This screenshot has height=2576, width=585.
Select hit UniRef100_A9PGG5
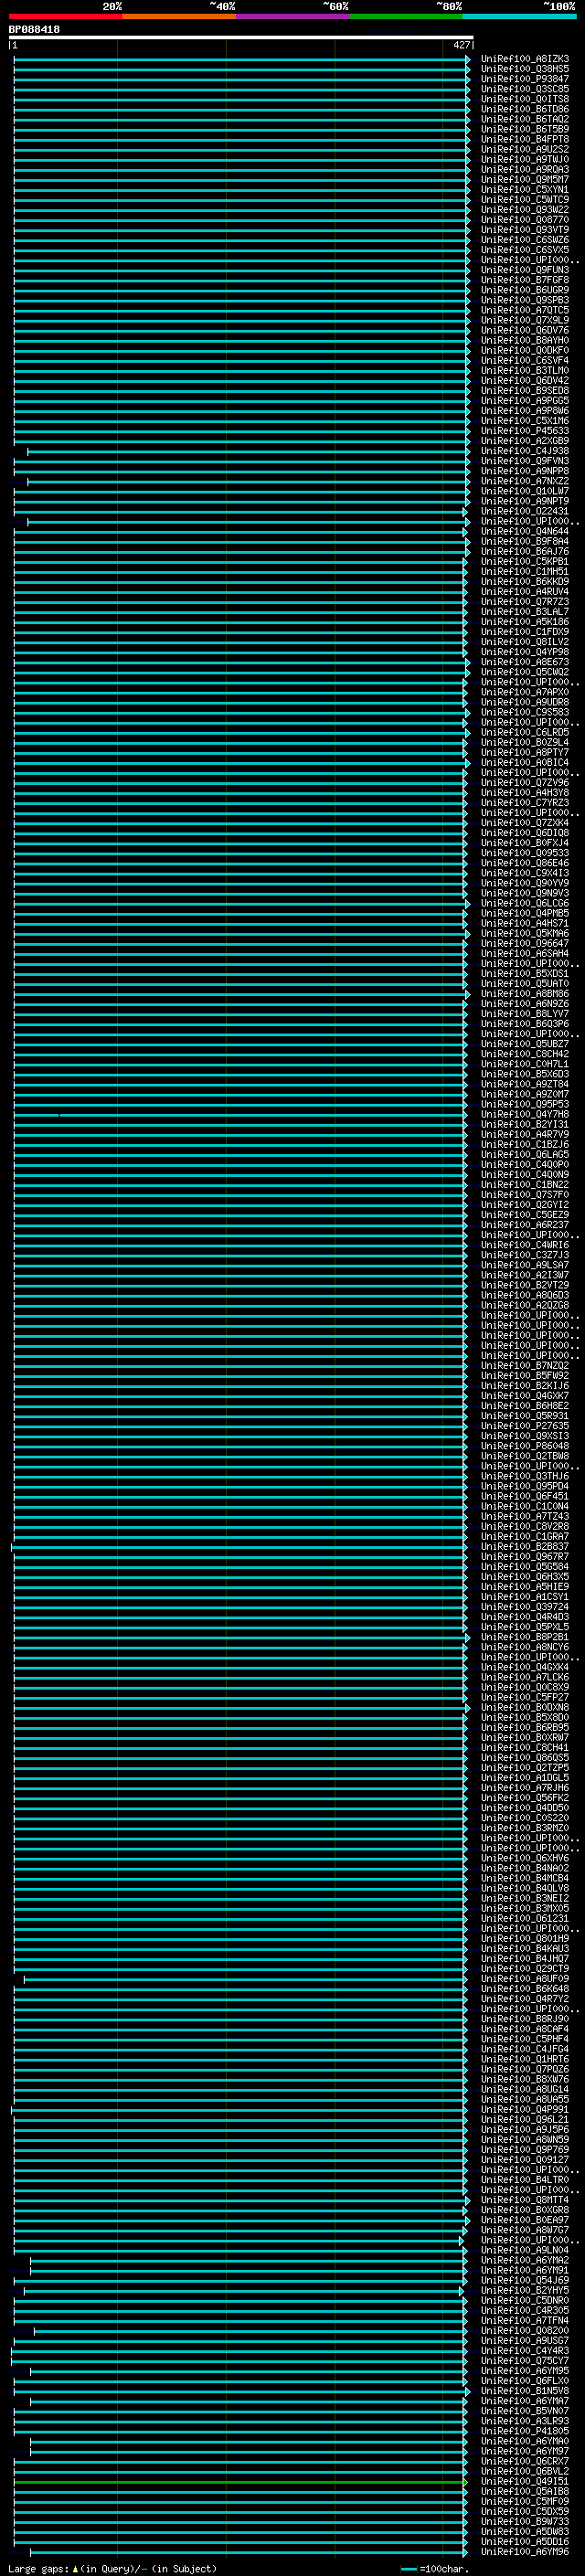524,401
